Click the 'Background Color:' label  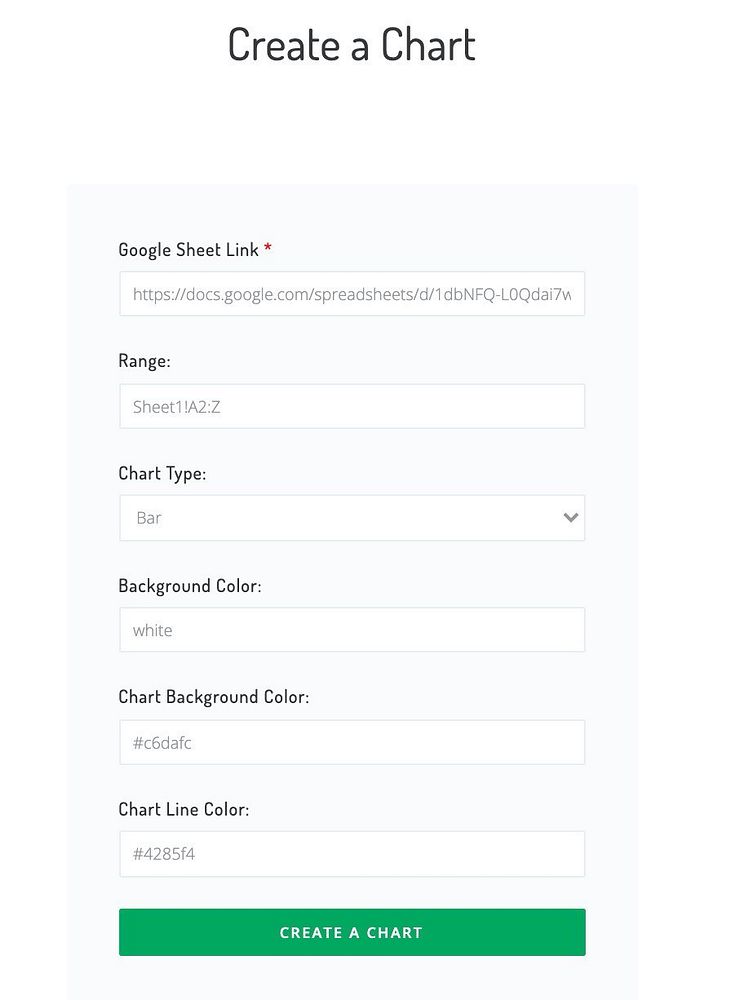189,586
